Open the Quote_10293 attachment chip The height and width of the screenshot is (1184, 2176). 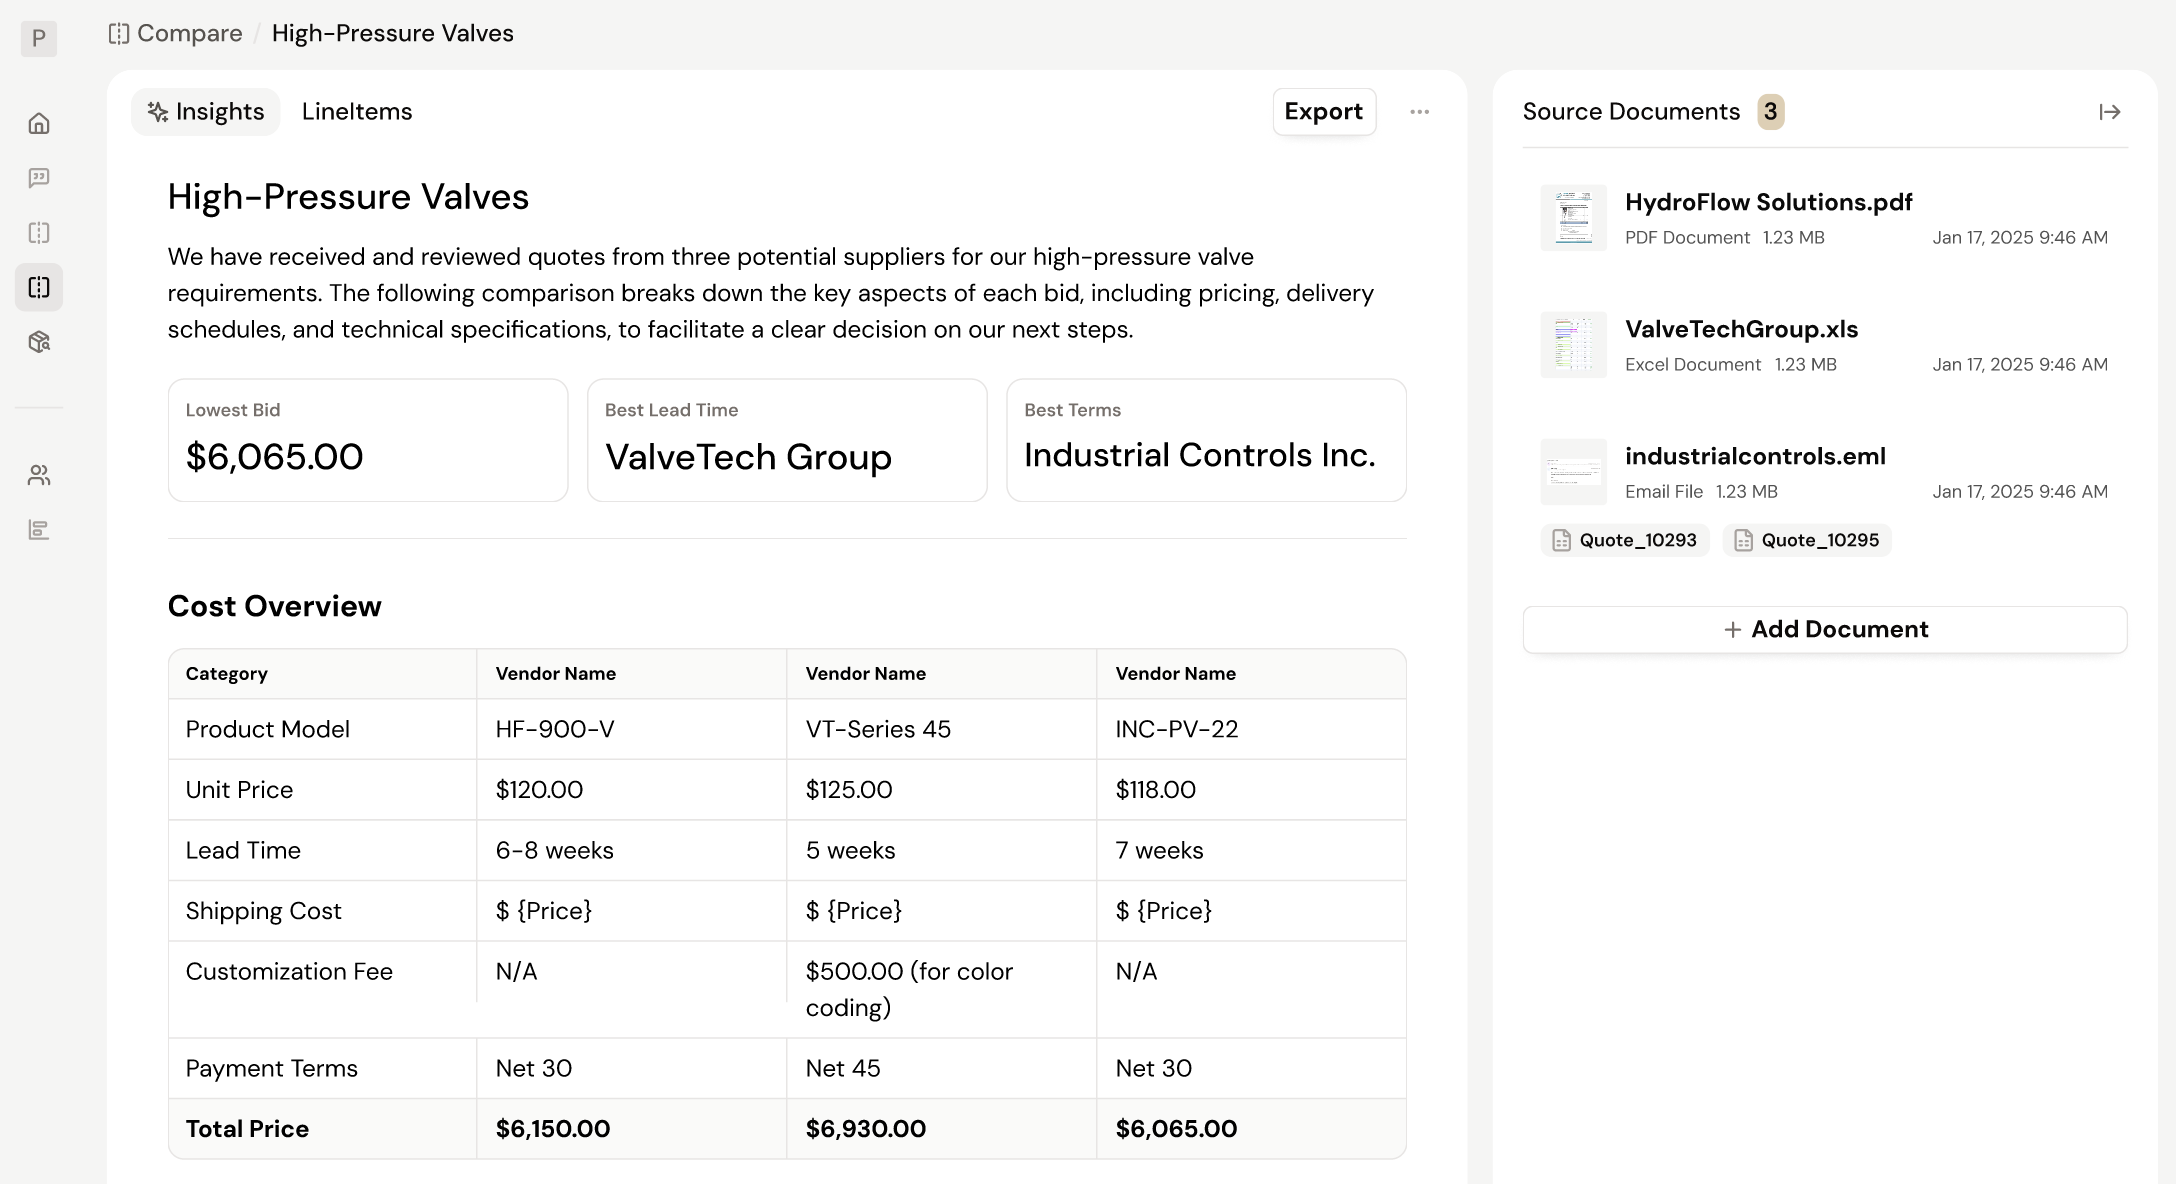[1625, 540]
